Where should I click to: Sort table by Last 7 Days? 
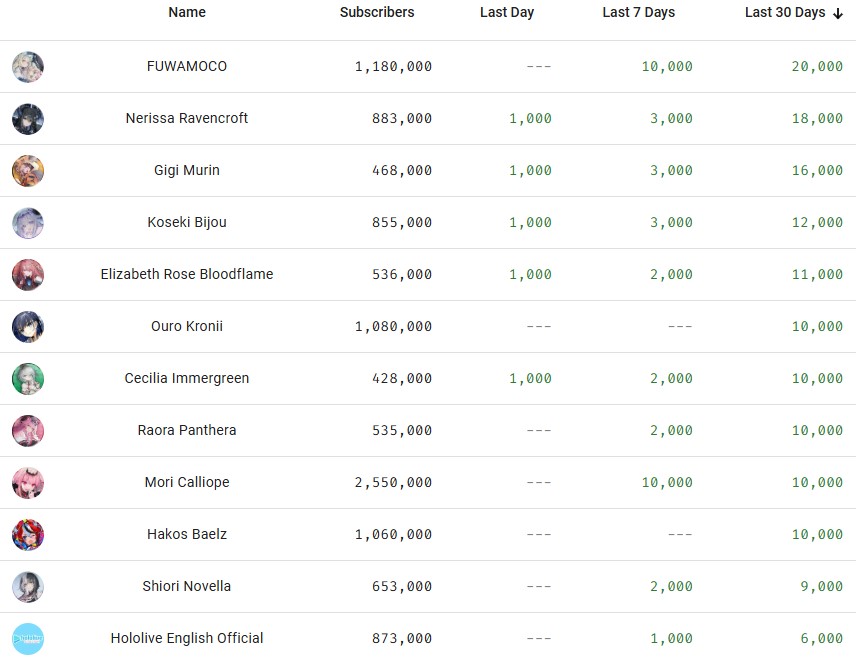(x=639, y=12)
